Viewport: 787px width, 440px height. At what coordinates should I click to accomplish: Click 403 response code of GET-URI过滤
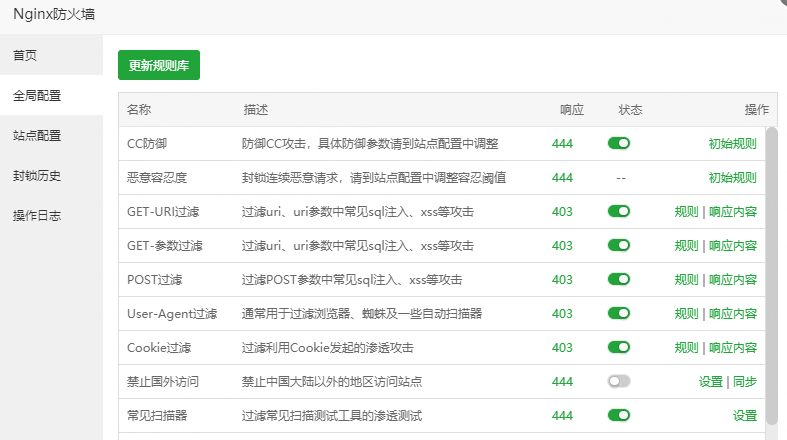coord(562,212)
